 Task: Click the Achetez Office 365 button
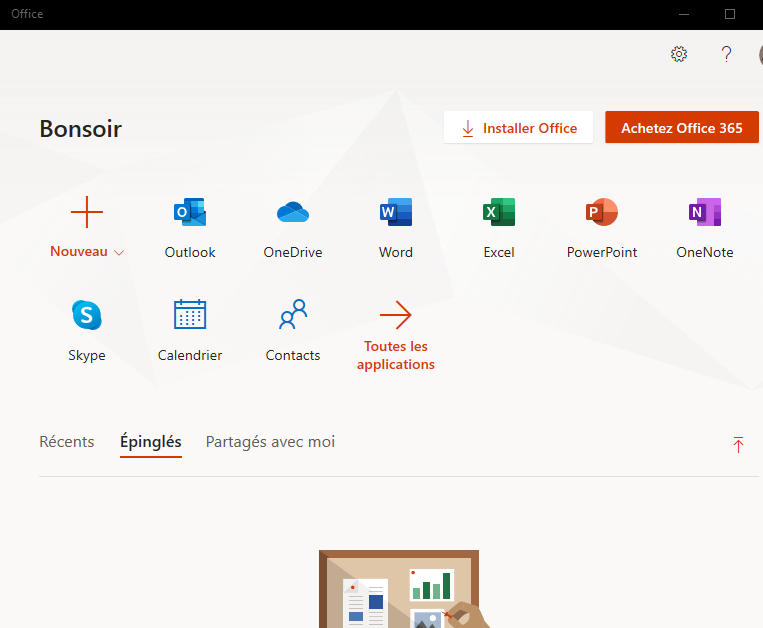[681, 127]
